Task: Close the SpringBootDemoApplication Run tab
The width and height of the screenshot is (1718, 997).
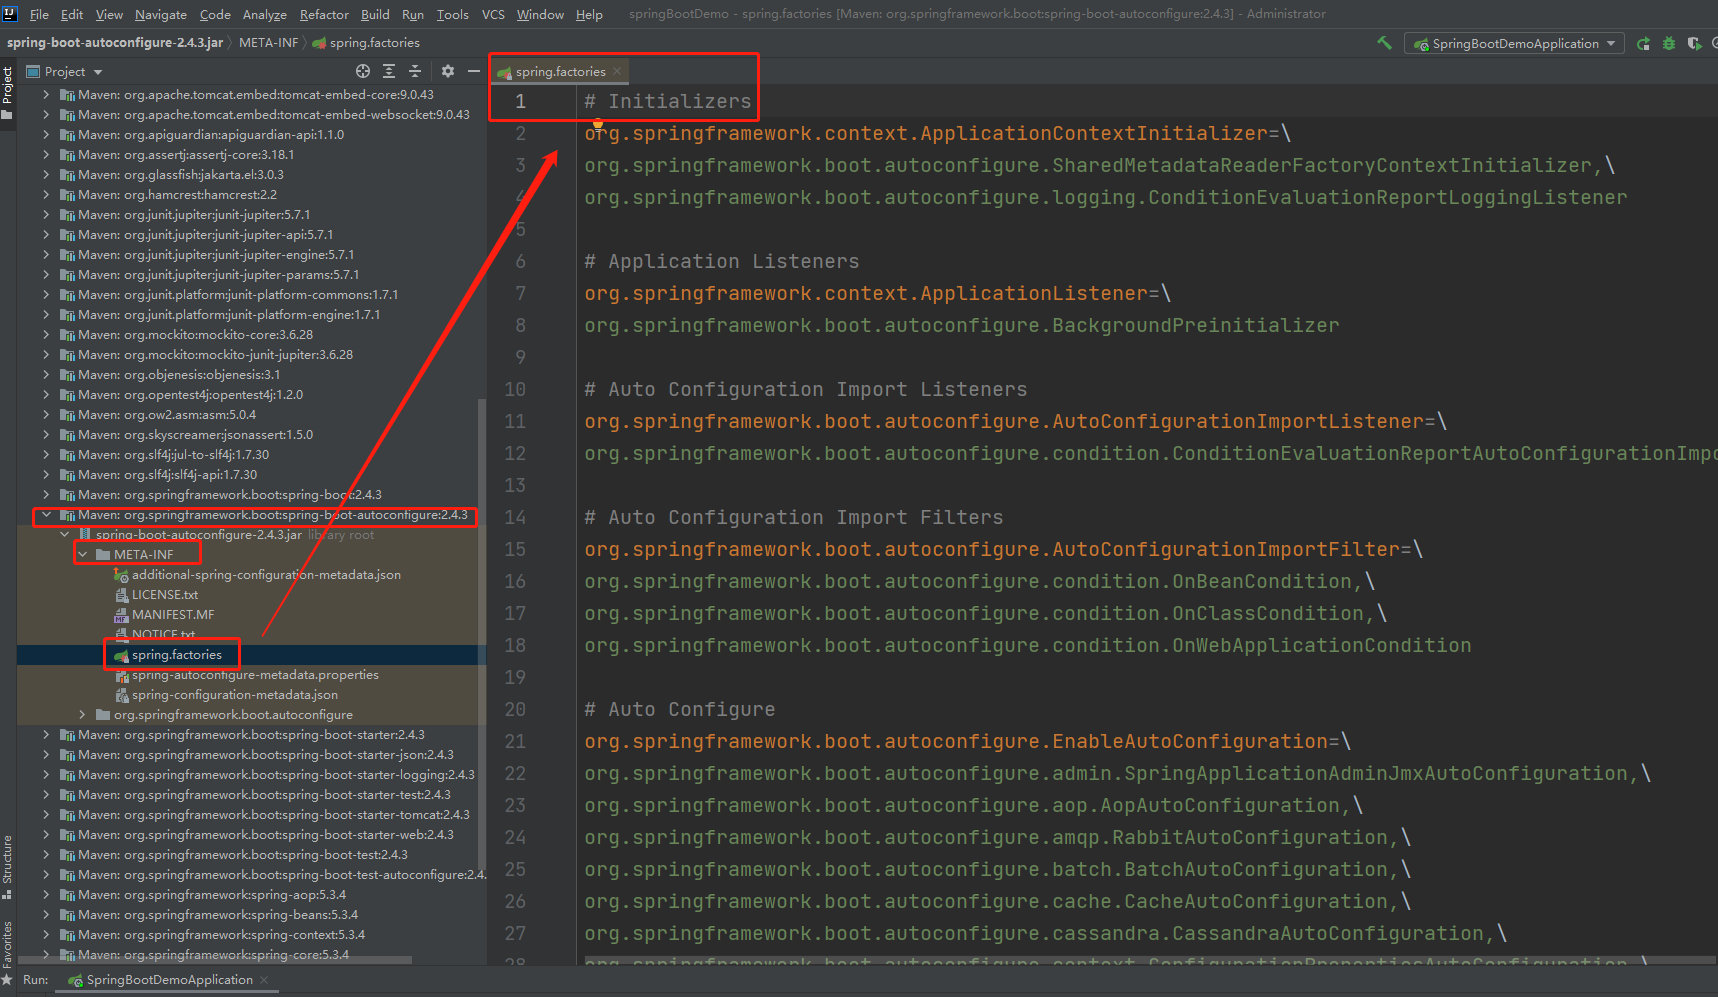Action: [264, 980]
